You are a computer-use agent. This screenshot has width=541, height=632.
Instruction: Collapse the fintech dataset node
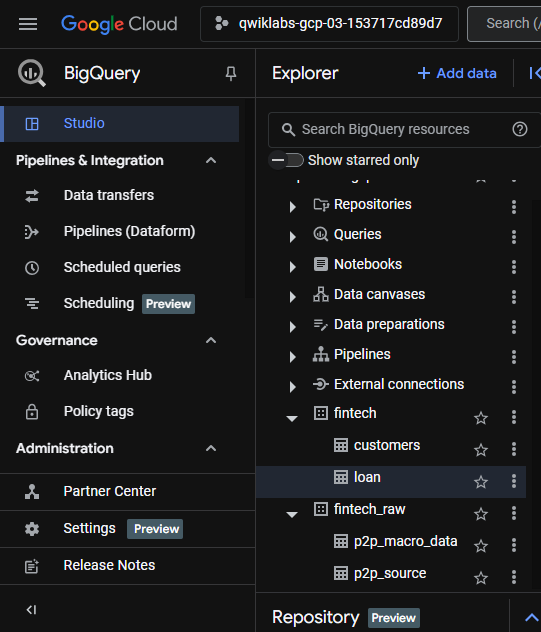coord(292,418)
